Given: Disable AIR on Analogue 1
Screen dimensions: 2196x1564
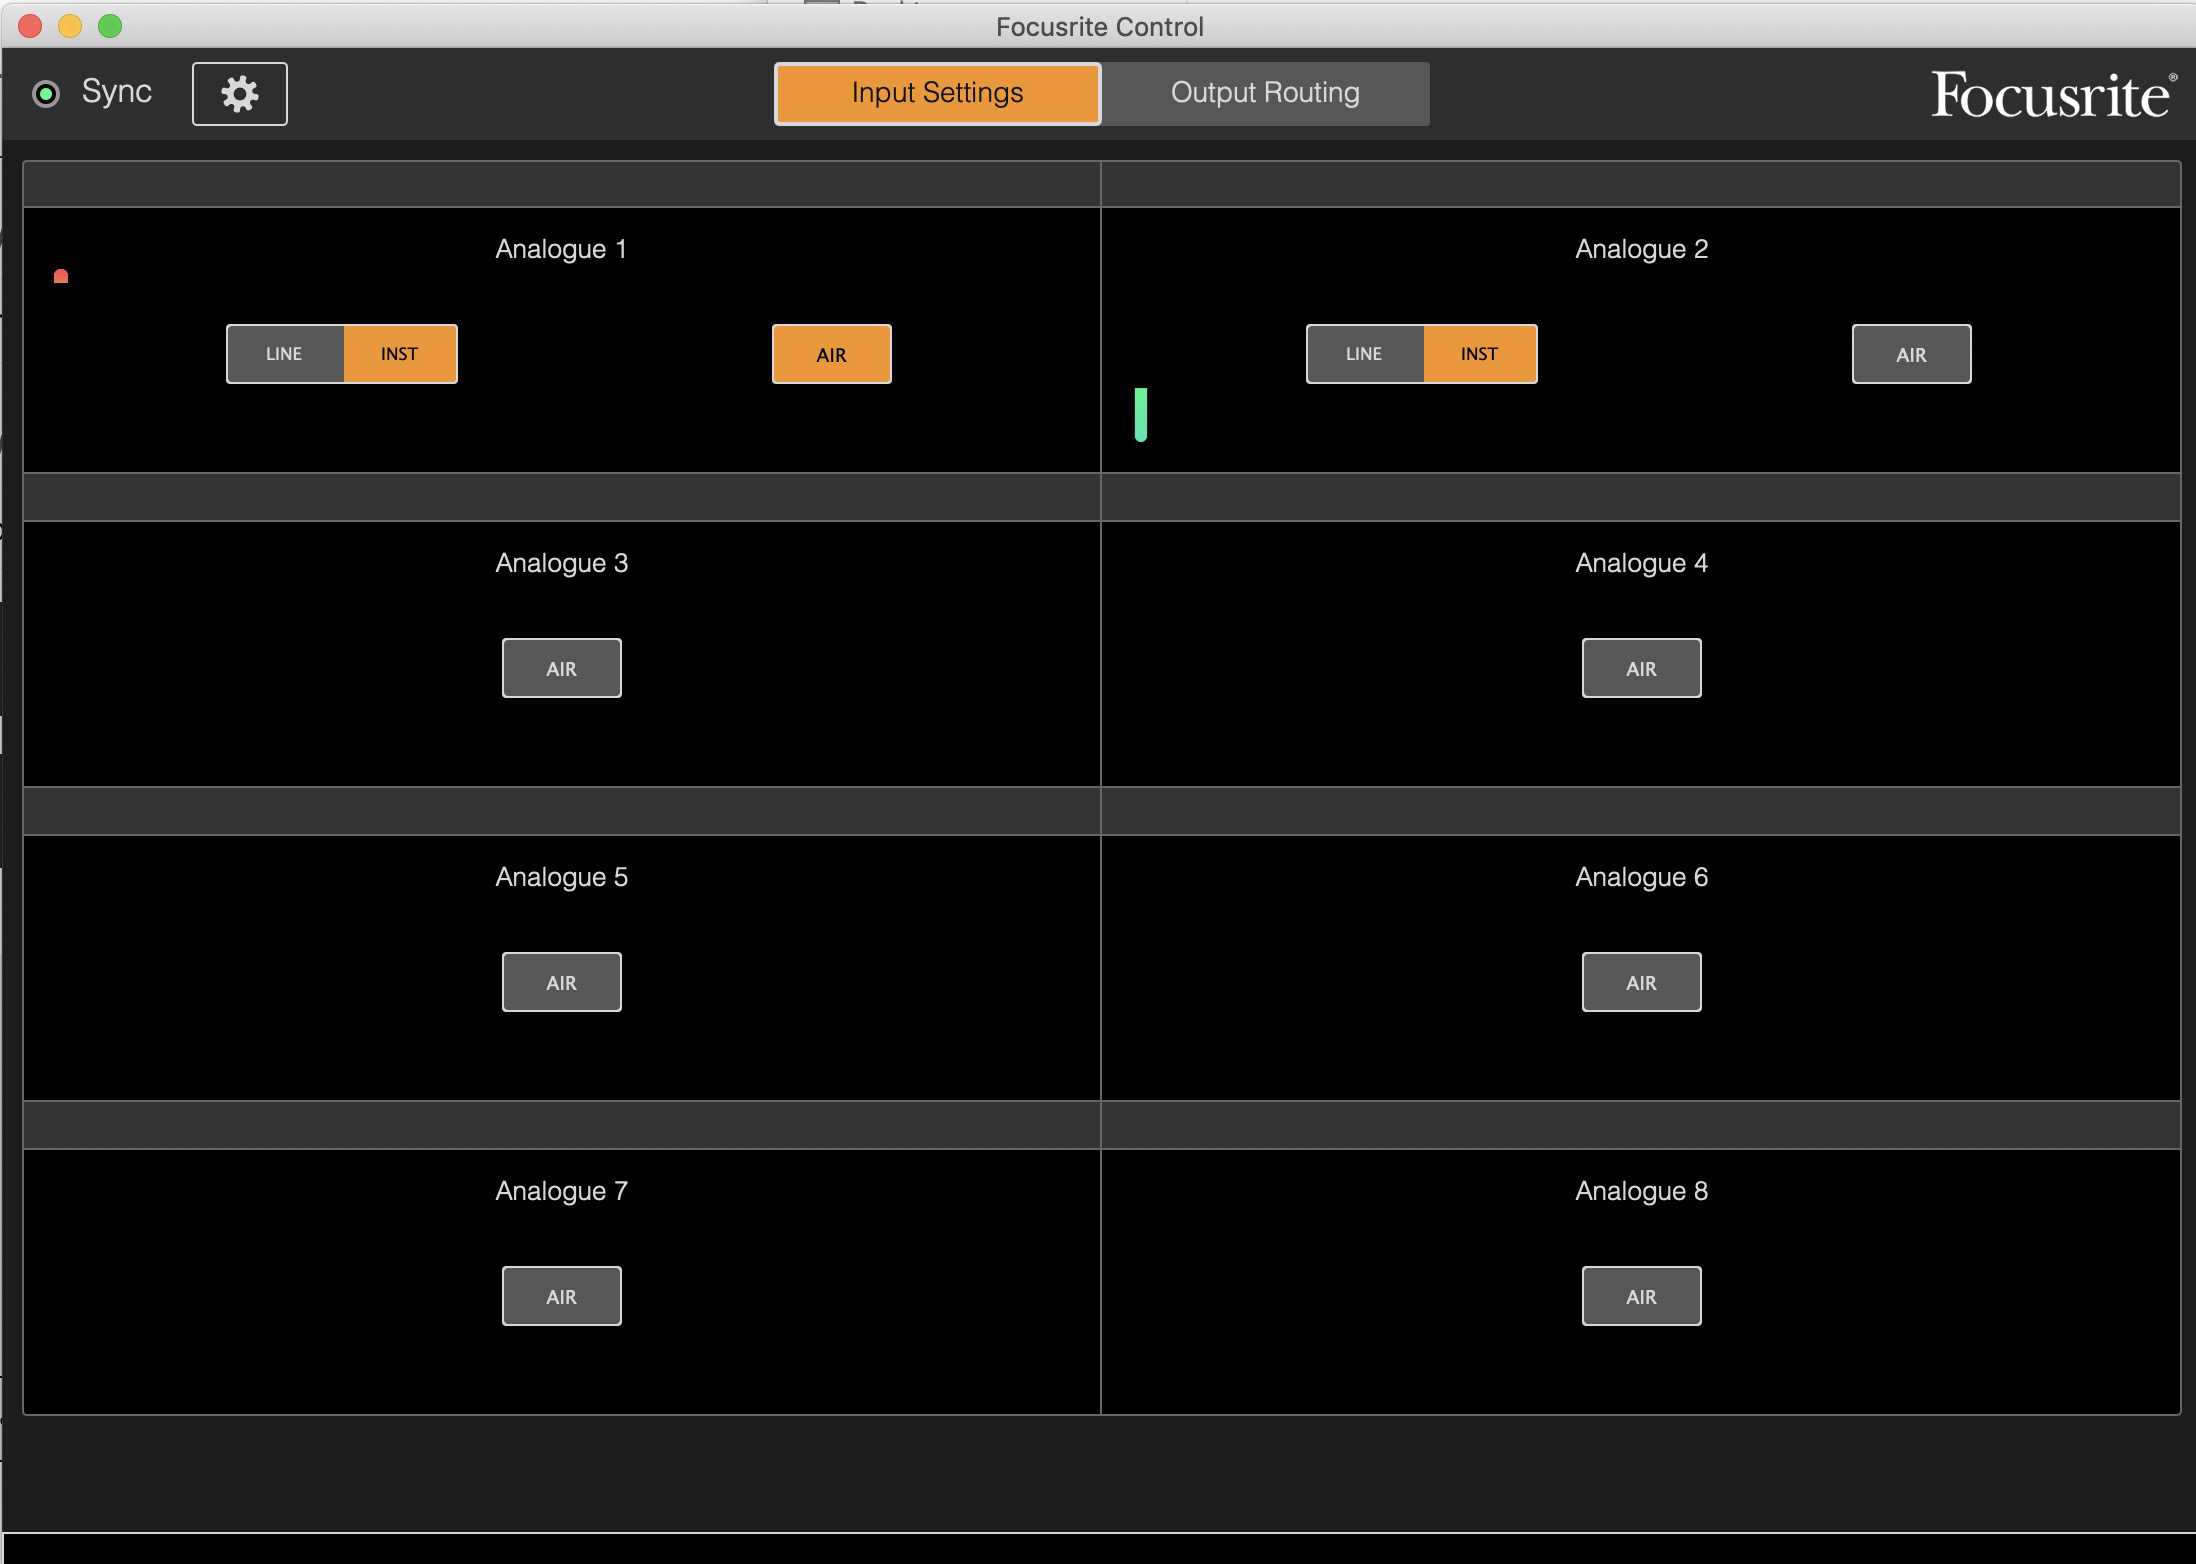Looking at the screenshot, I should (x=831, y=353).
